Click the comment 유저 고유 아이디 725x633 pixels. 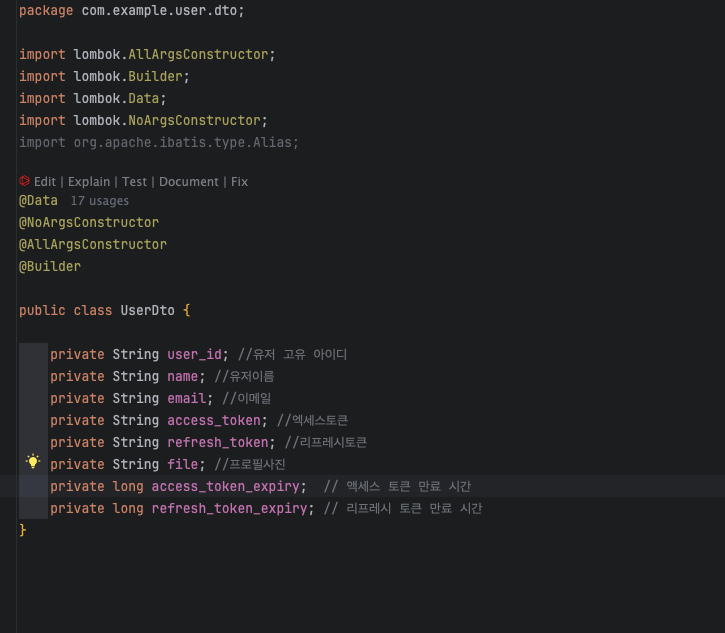[x=292, y=354]
